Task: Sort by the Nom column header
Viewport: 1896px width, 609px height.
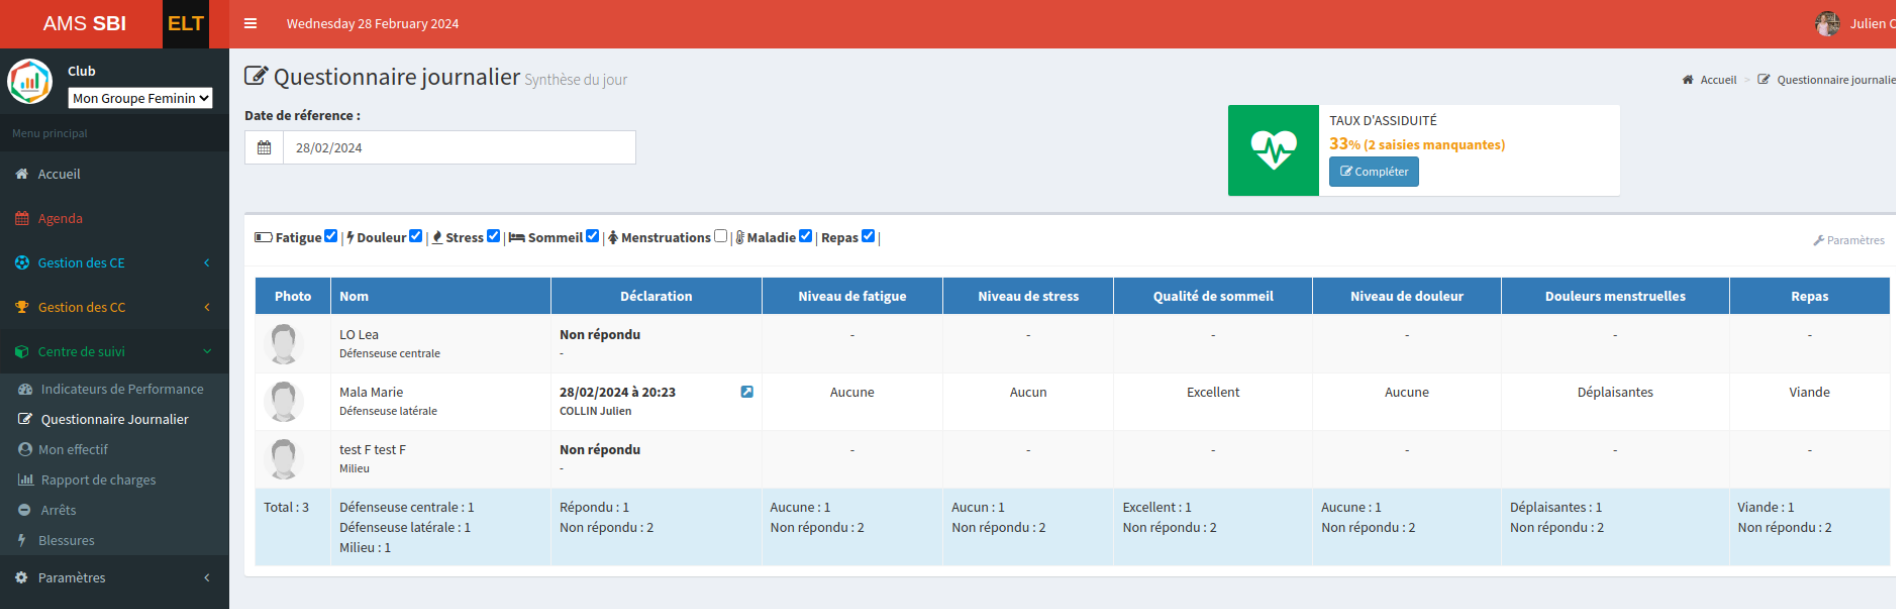Action: coord(440,296)
